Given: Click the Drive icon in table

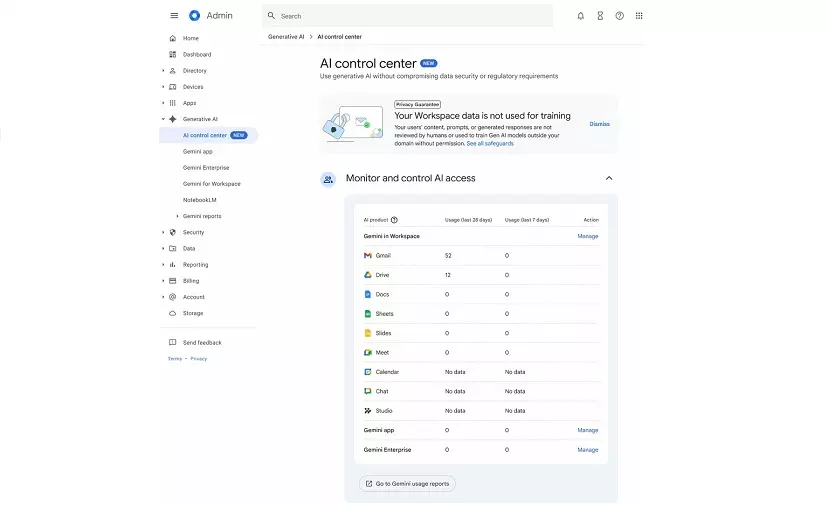Looking at the screenshot, I should (x=368, y=275).
